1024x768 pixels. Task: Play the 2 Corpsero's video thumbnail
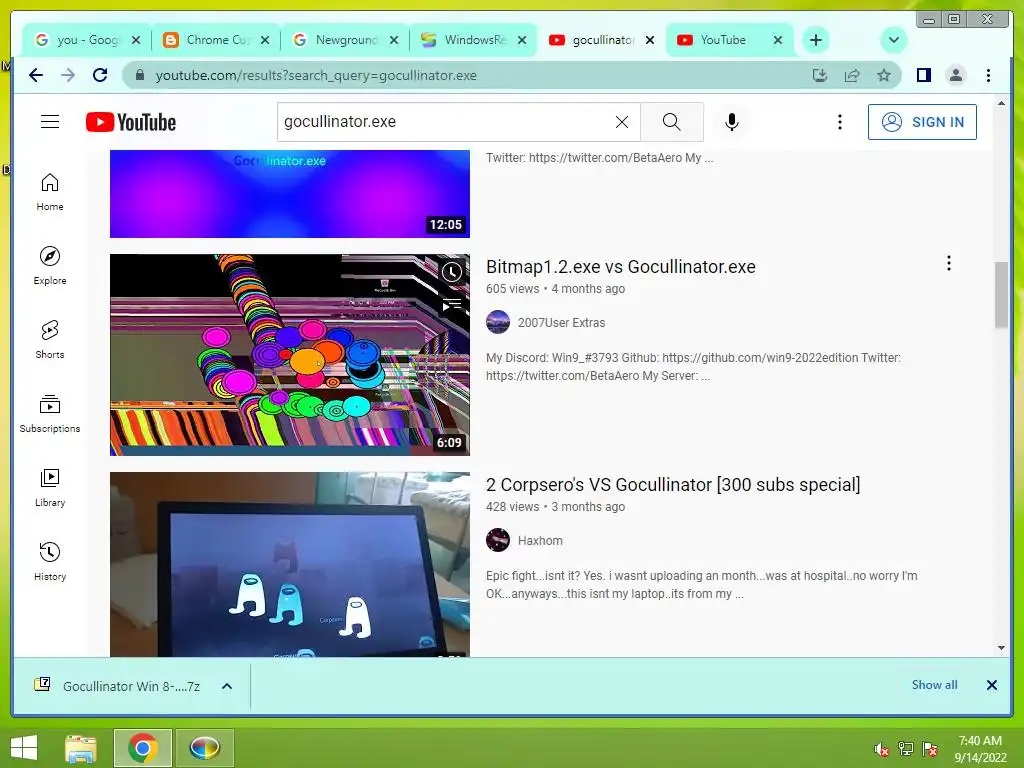click(x=289, y=564)
